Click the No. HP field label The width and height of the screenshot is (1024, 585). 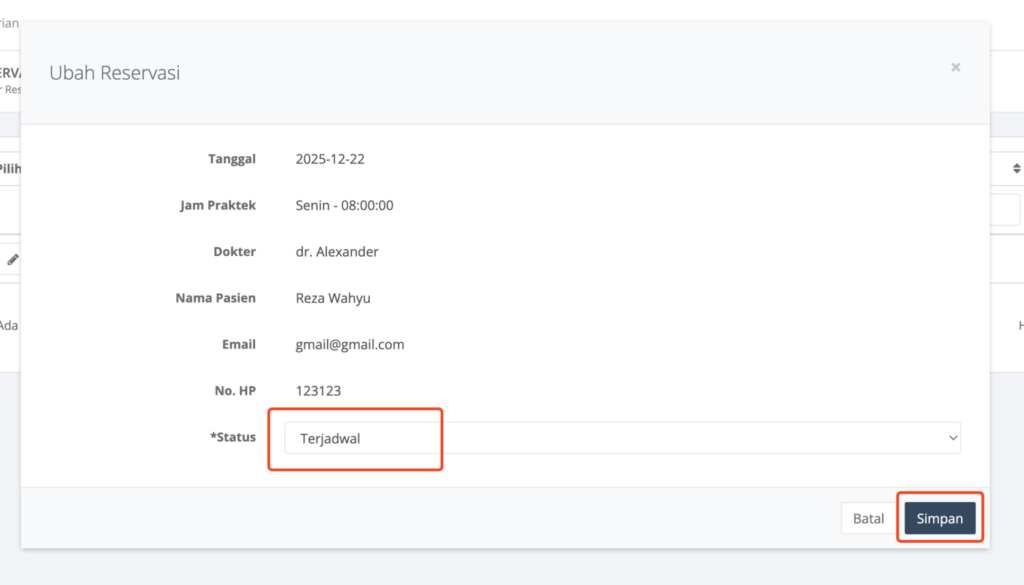pyautogui.click(x=234, y=391)
